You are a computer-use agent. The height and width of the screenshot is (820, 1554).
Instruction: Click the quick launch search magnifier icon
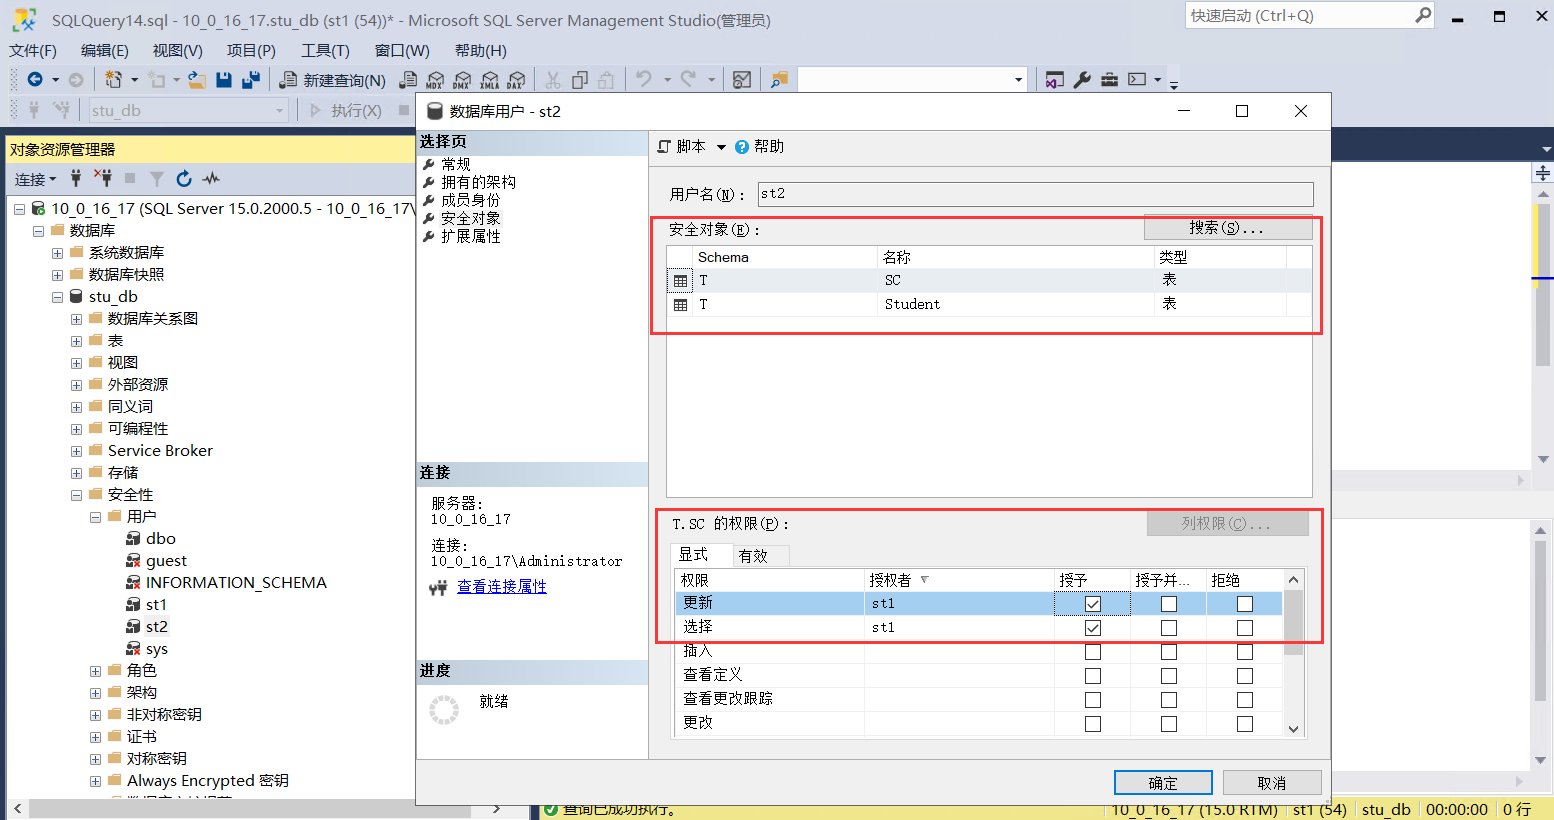[1423, 15]
